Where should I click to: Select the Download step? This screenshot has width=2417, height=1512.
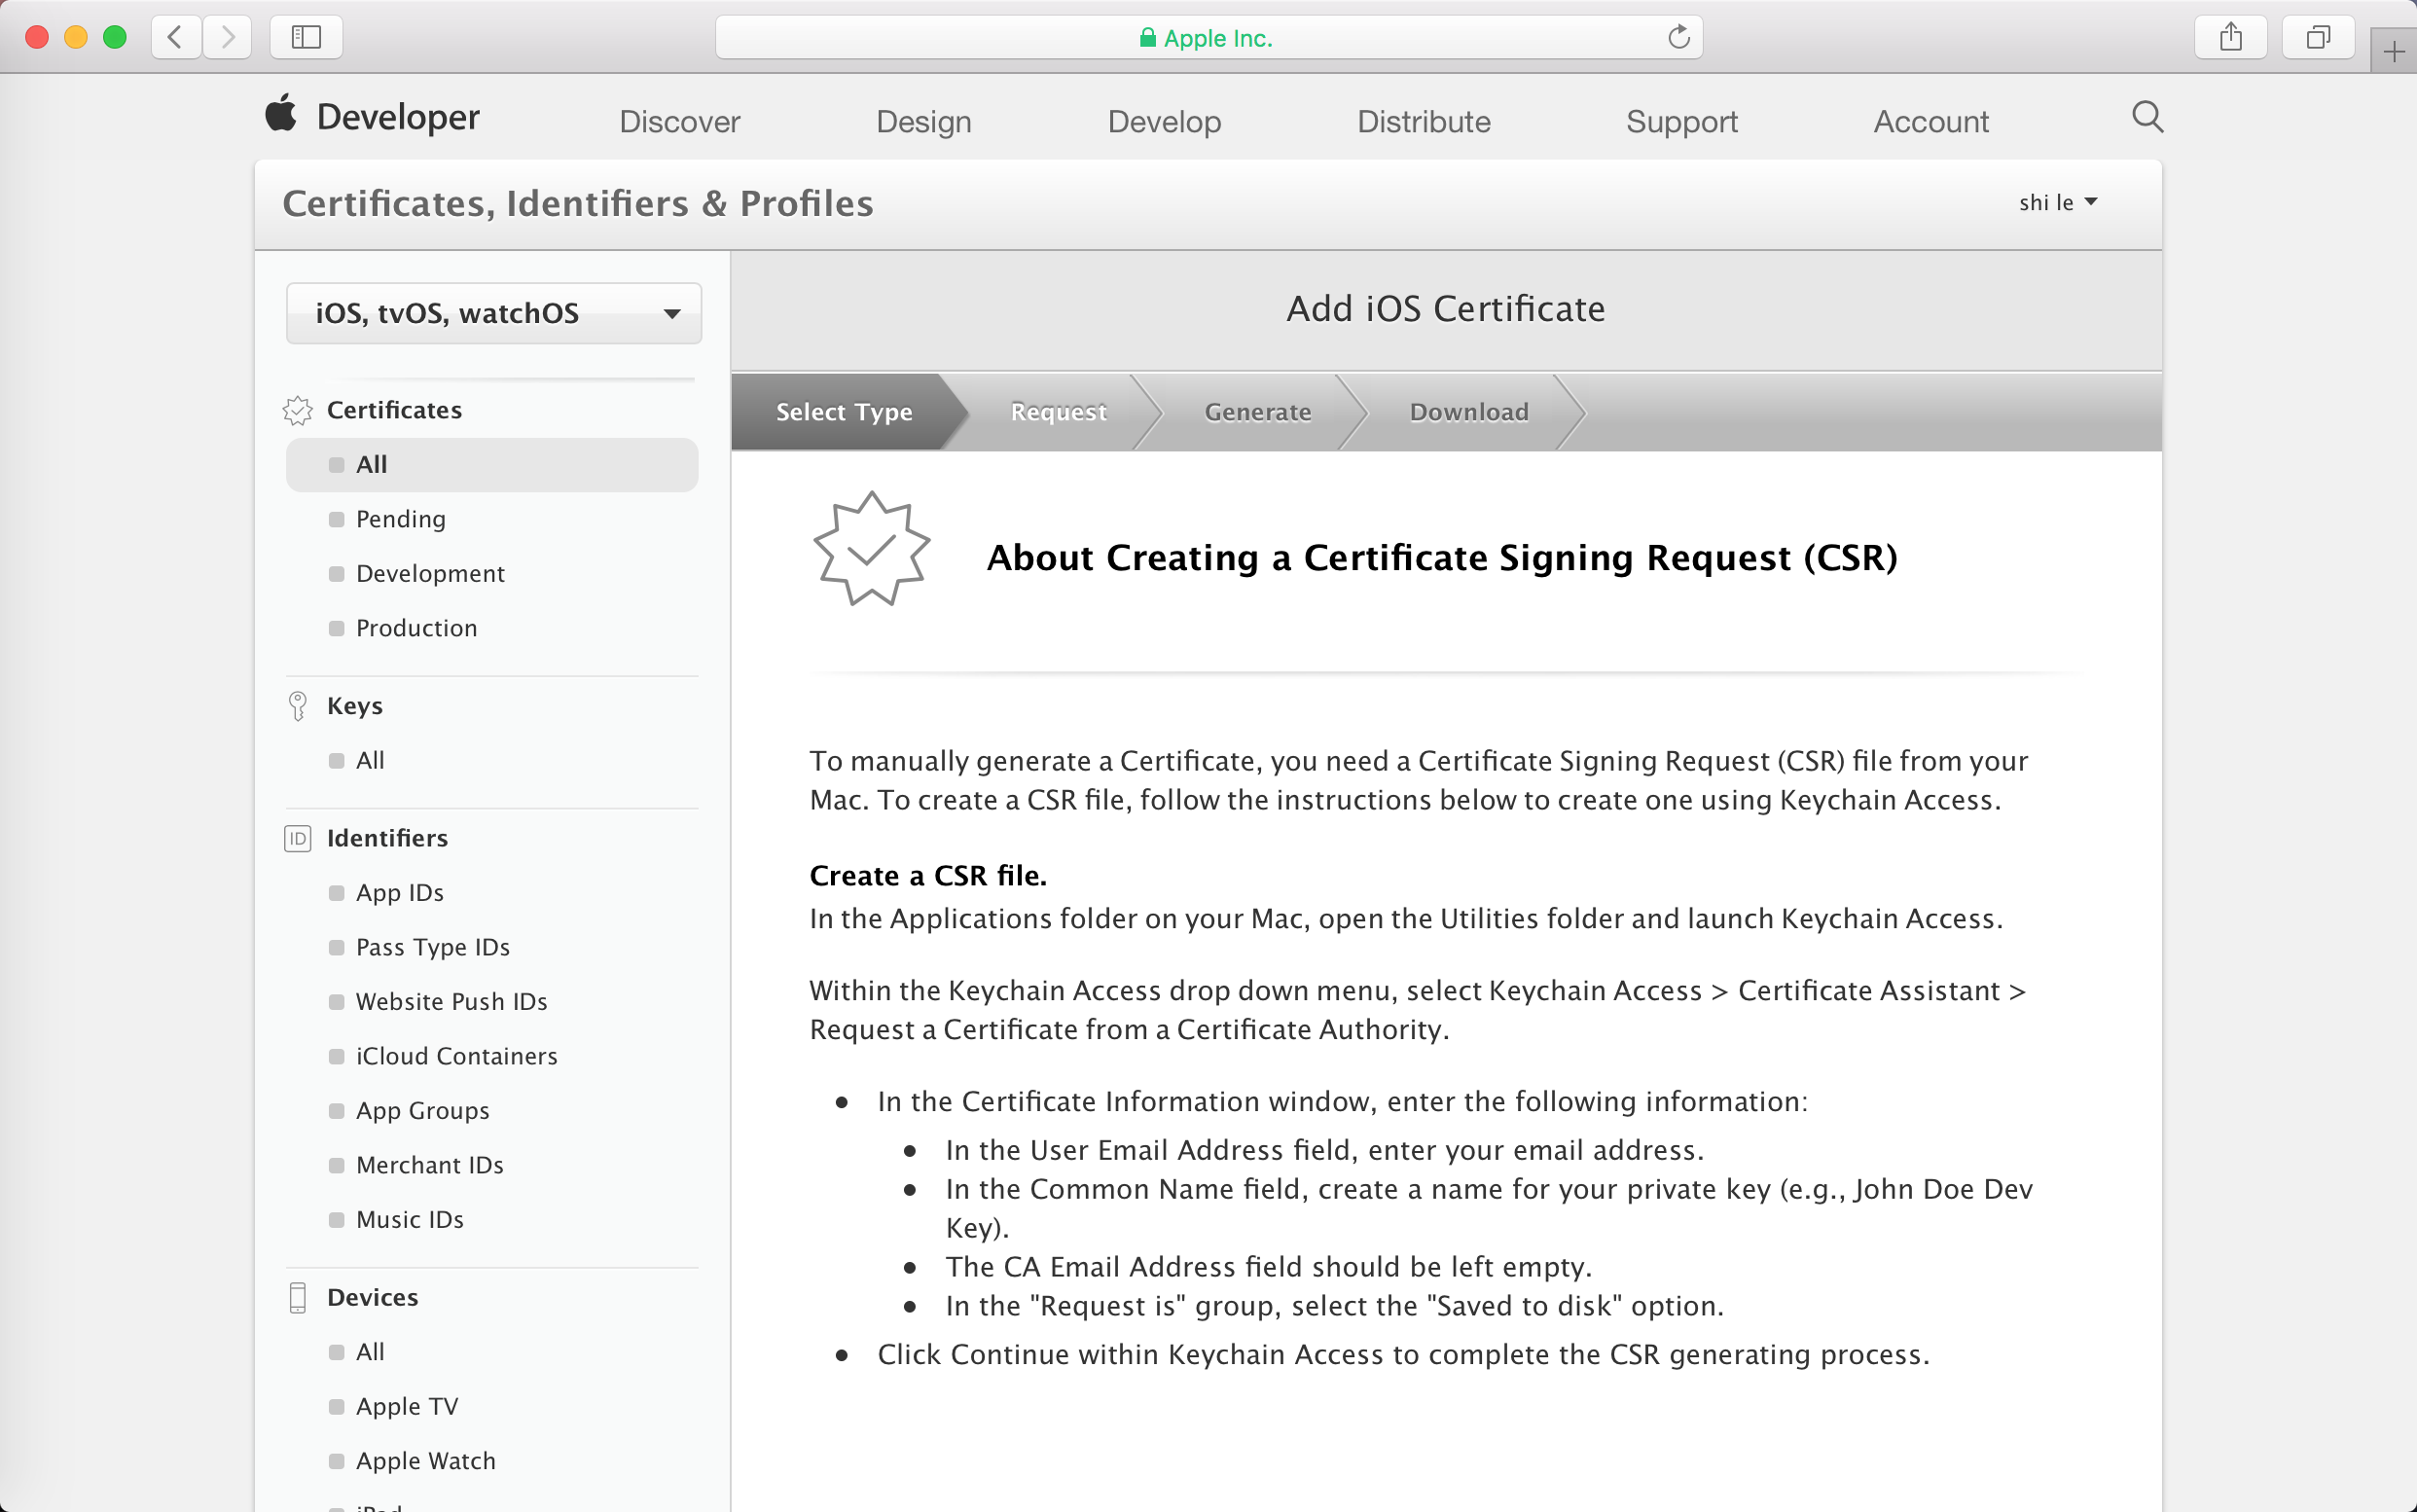(1469, 412)
